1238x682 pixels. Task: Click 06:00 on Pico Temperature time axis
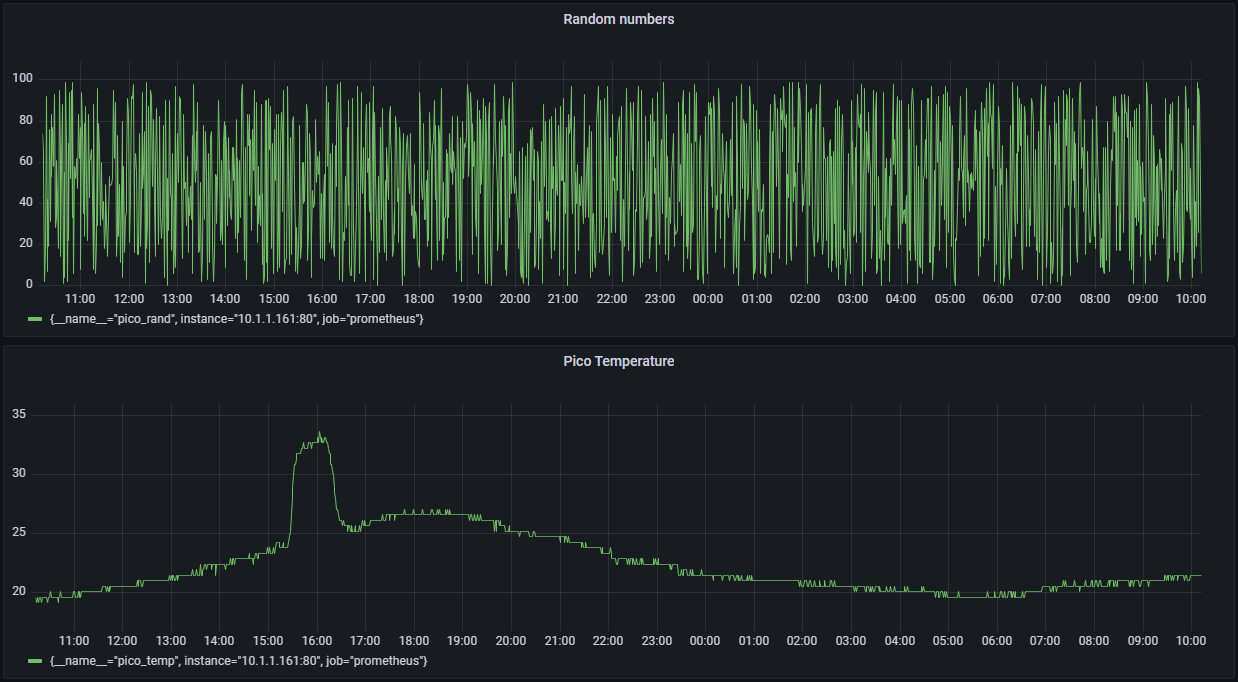pos(996,641)
